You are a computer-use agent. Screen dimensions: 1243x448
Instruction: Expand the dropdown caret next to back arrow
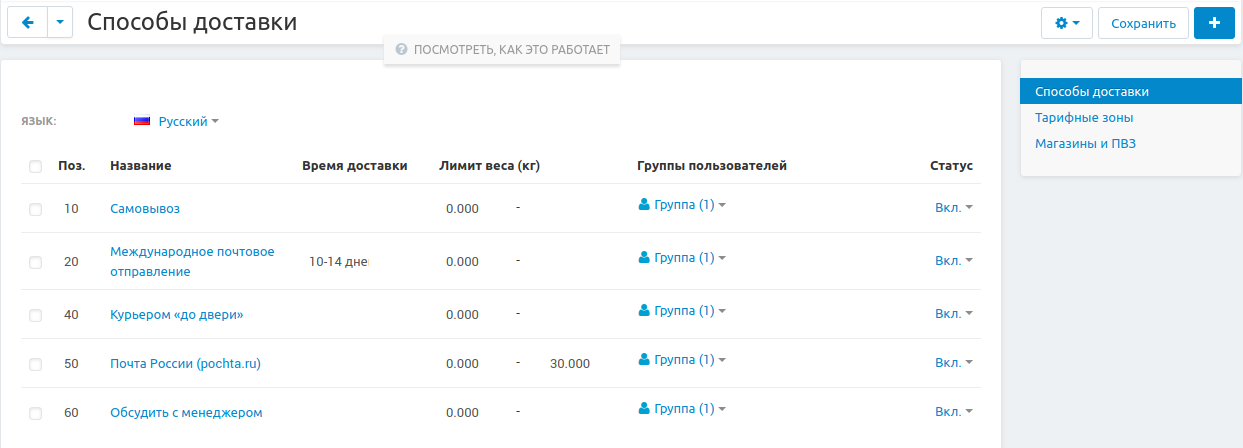click(x=60, y=22)
